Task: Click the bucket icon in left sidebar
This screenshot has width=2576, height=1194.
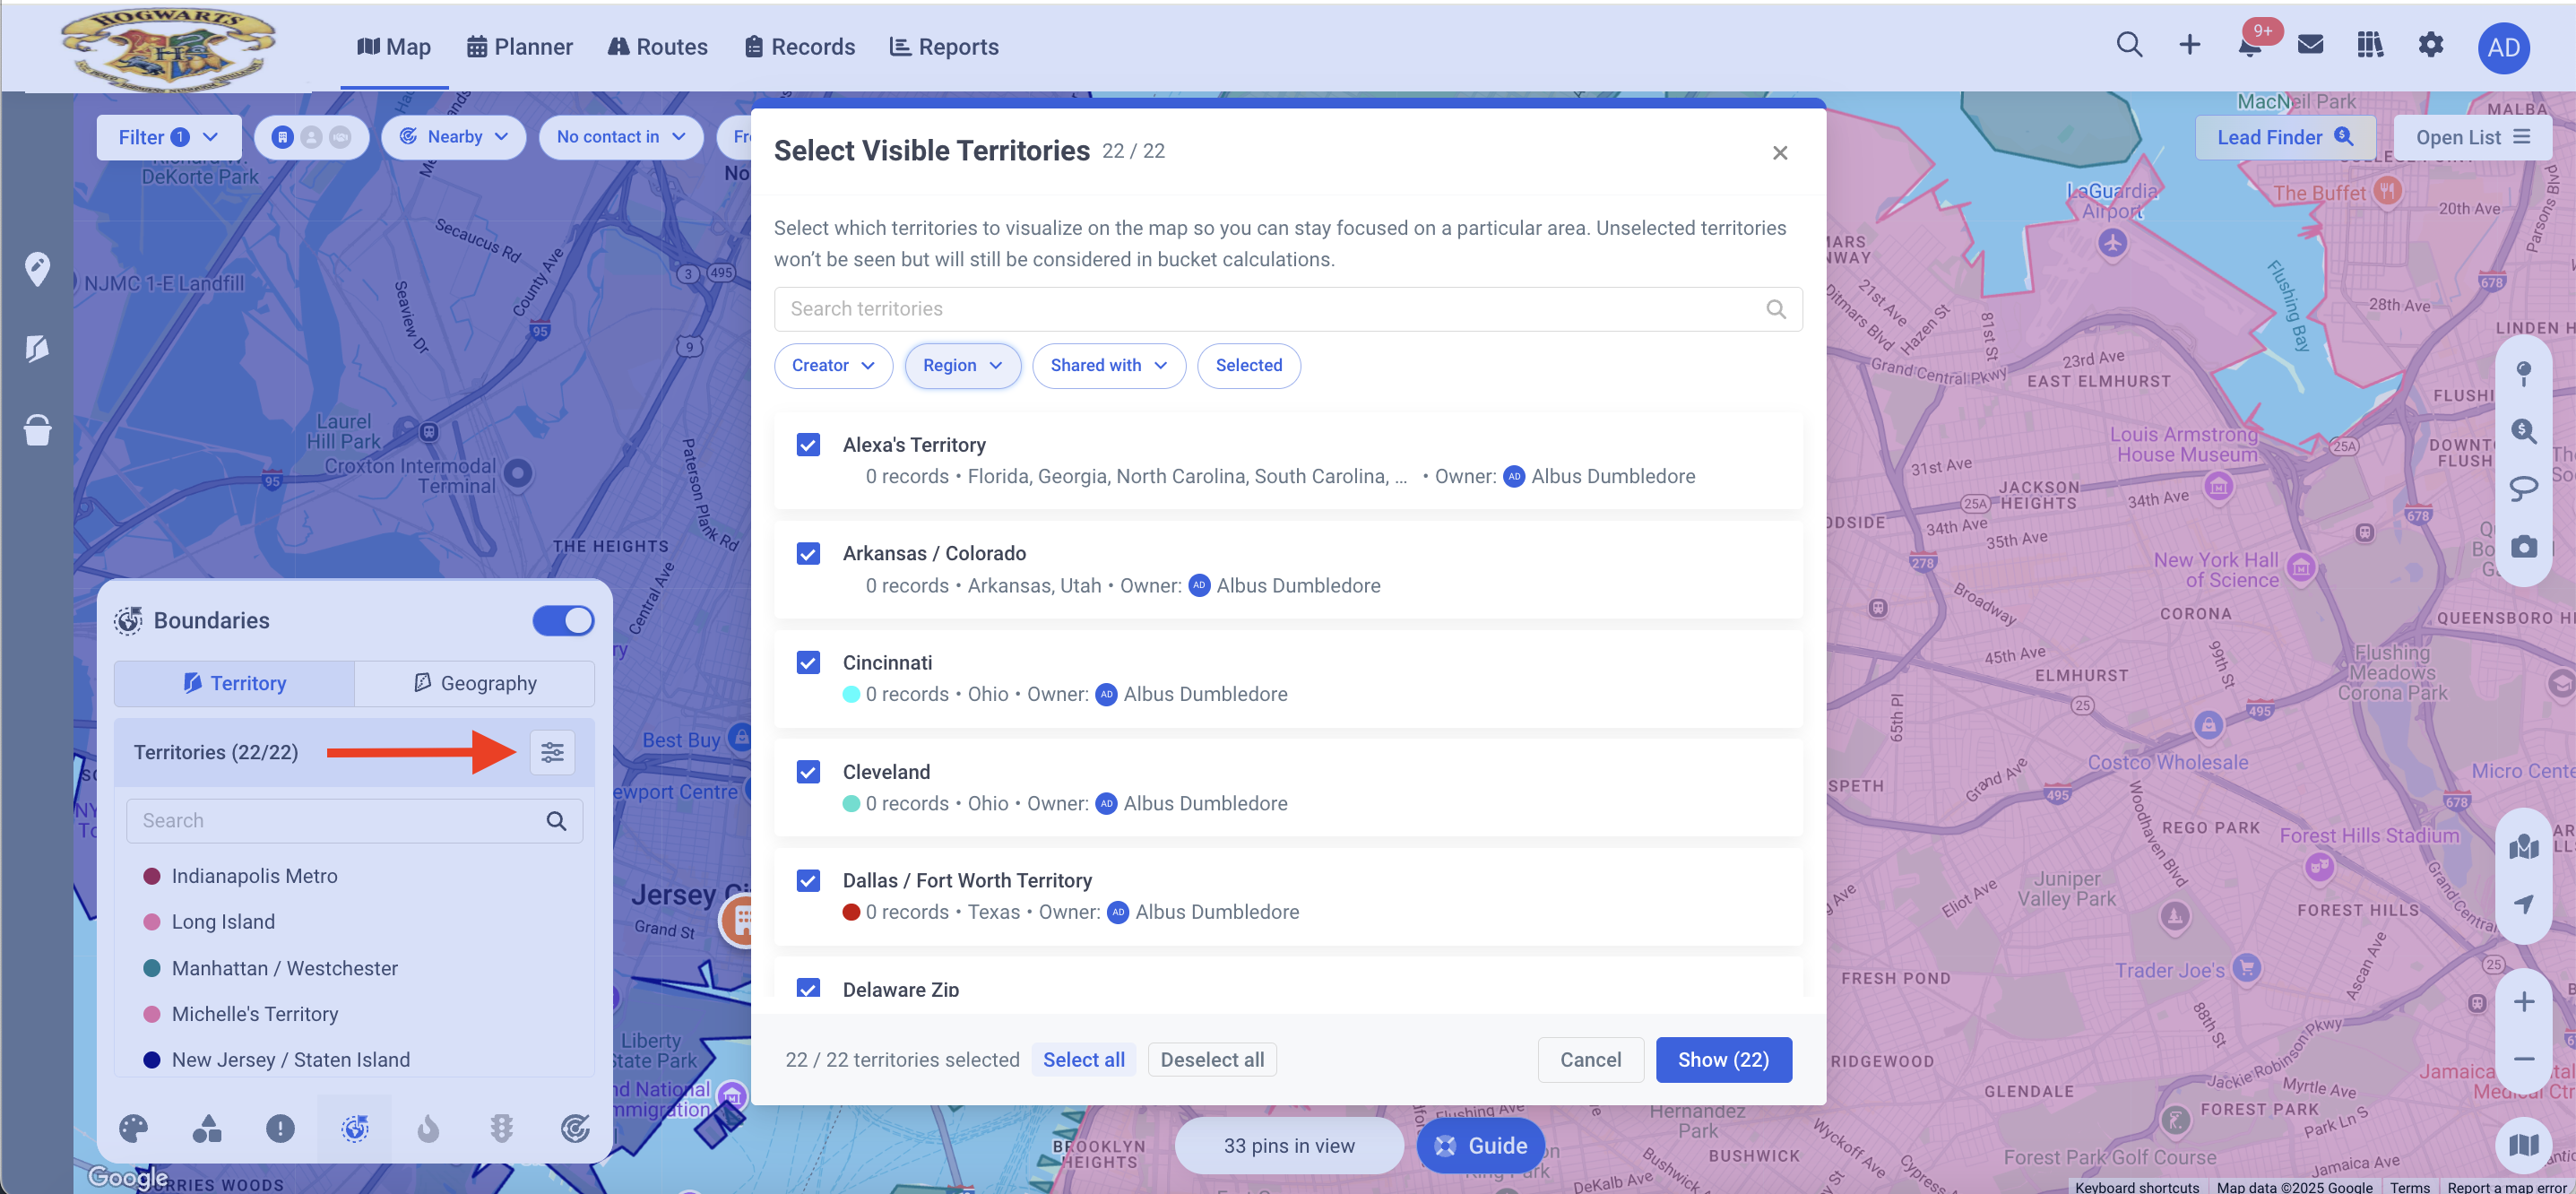Action: pyautogui.click(x=37, y=429)
